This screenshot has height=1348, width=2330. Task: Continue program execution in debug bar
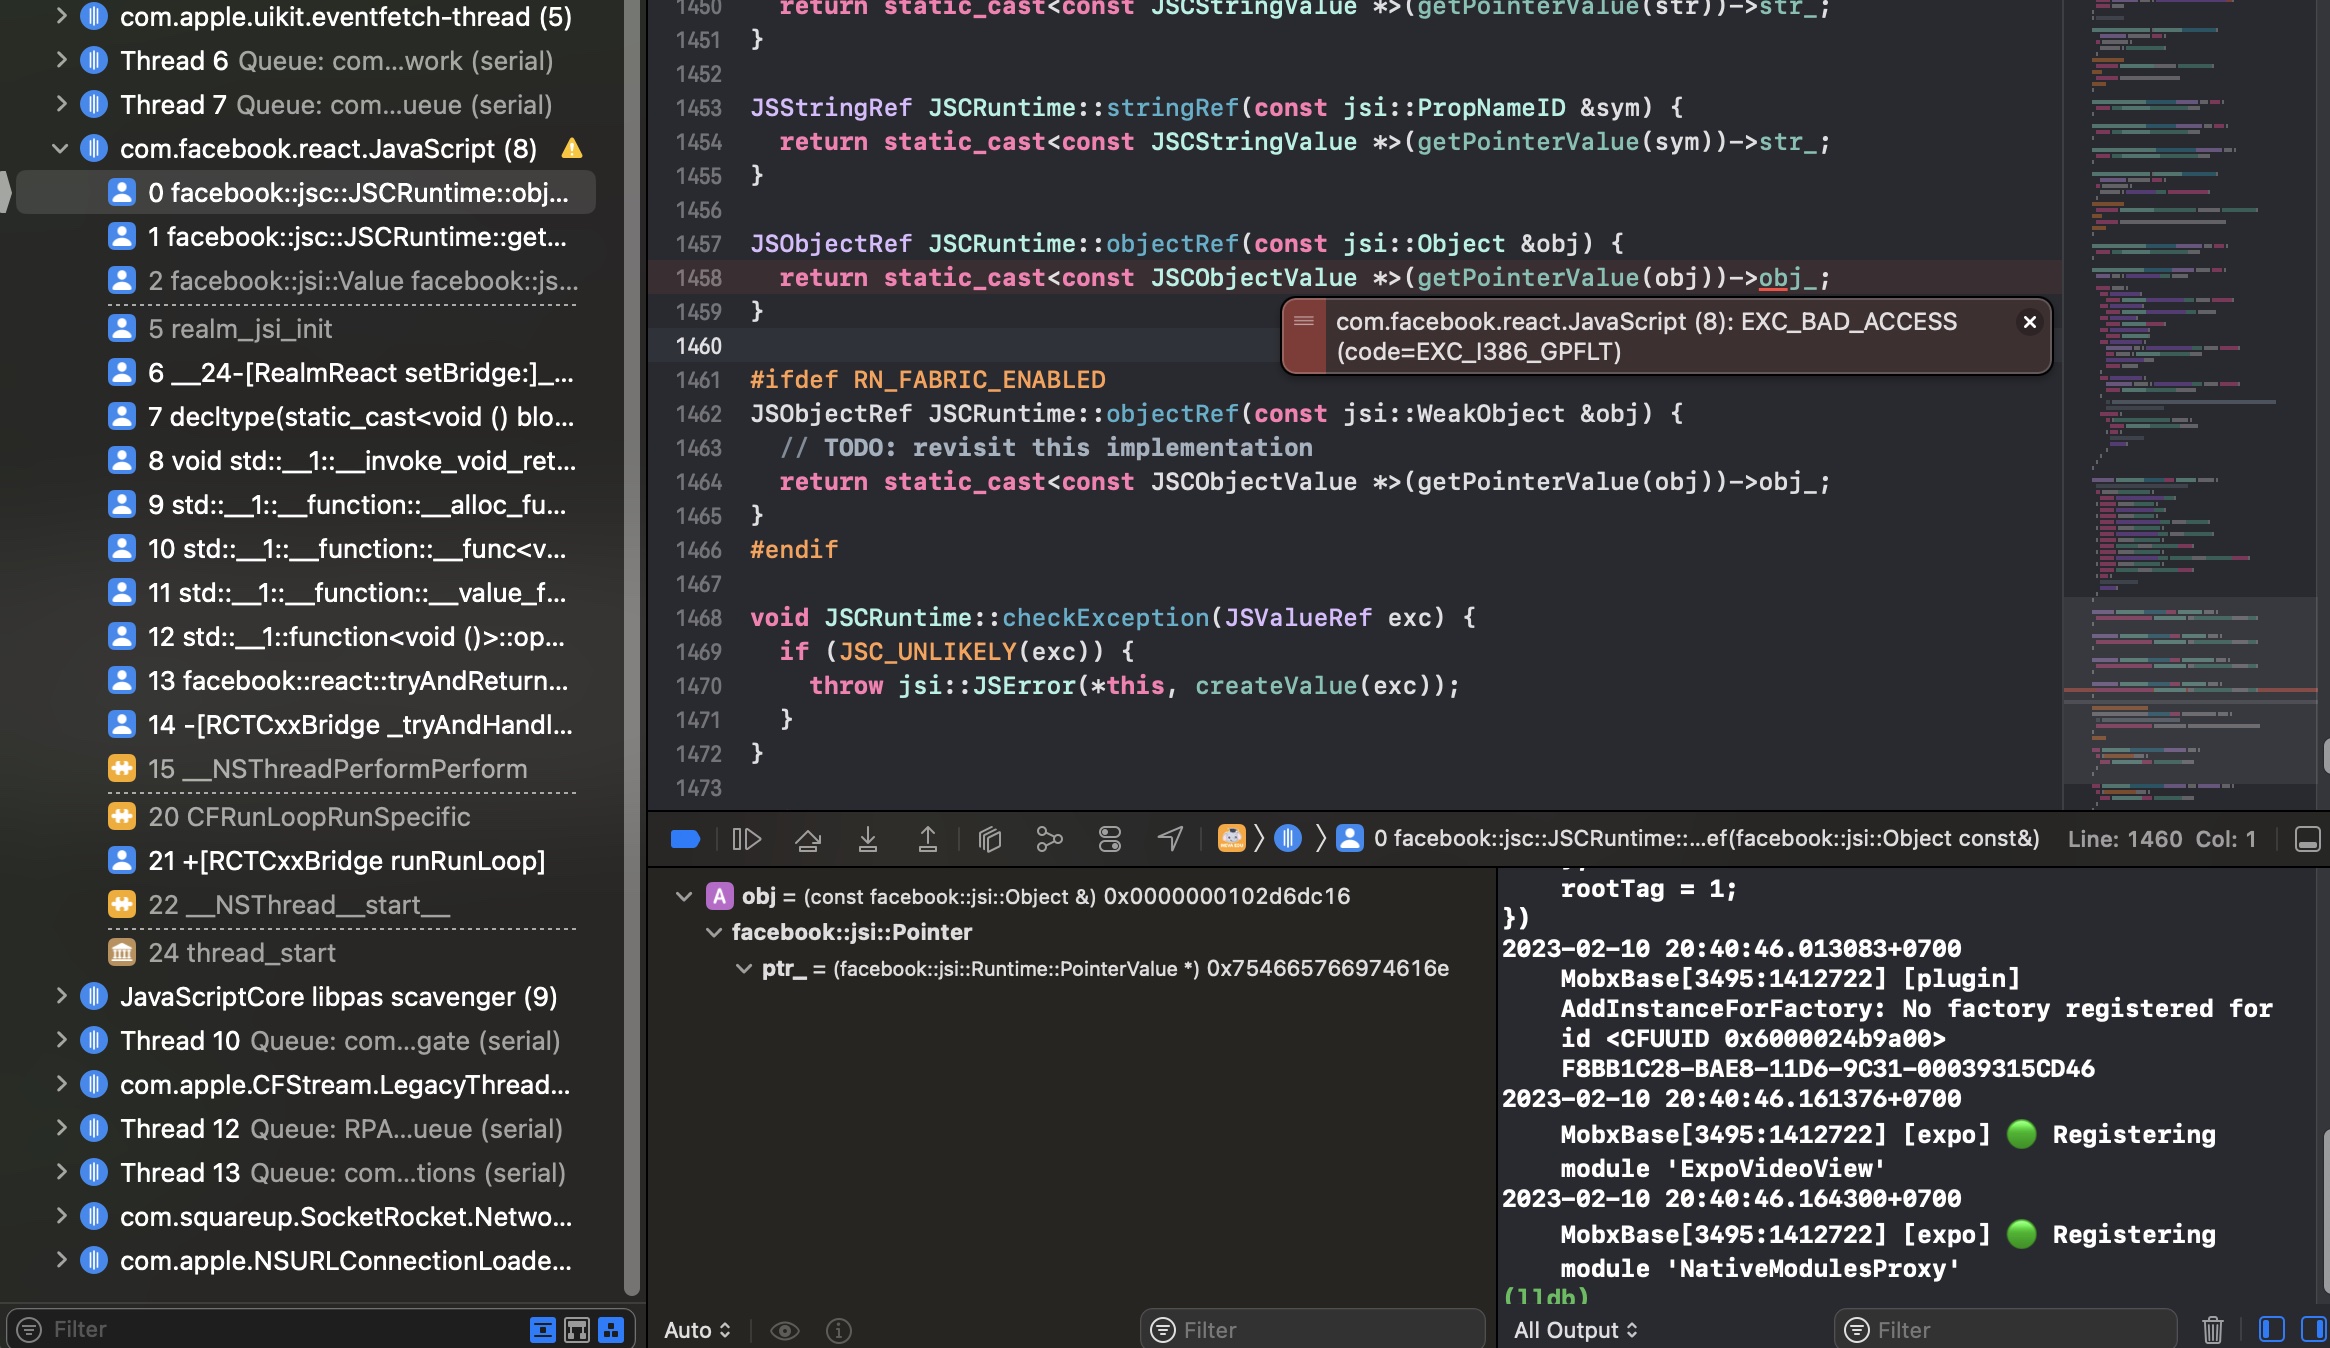(x=747, y=839)
